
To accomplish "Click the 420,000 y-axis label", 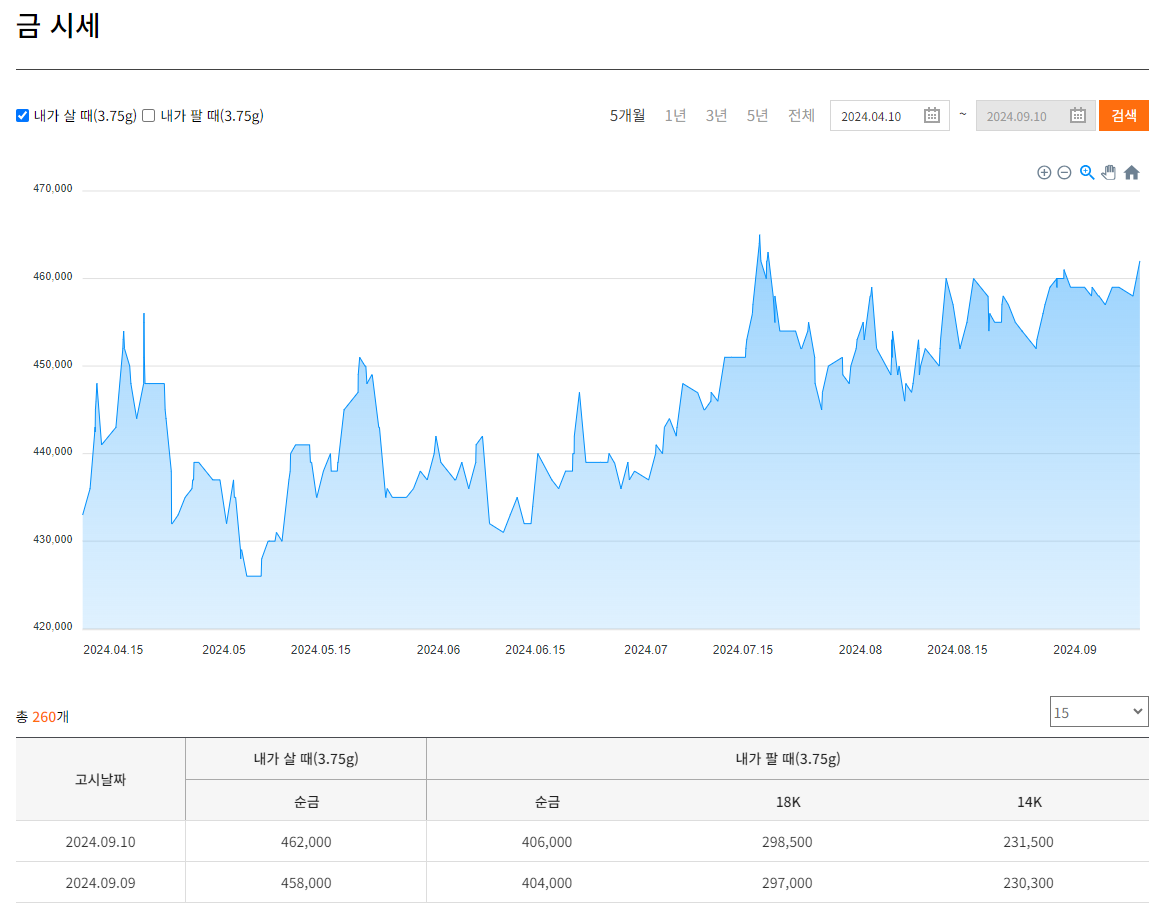I will pos(53,626).
